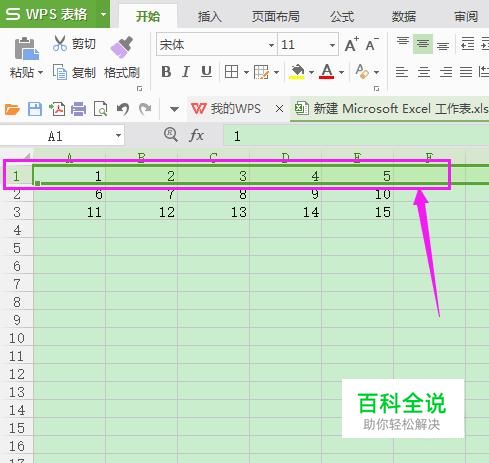489x463 pixels.
Task: Click the Paste clipboard icon
Action: 26,49
